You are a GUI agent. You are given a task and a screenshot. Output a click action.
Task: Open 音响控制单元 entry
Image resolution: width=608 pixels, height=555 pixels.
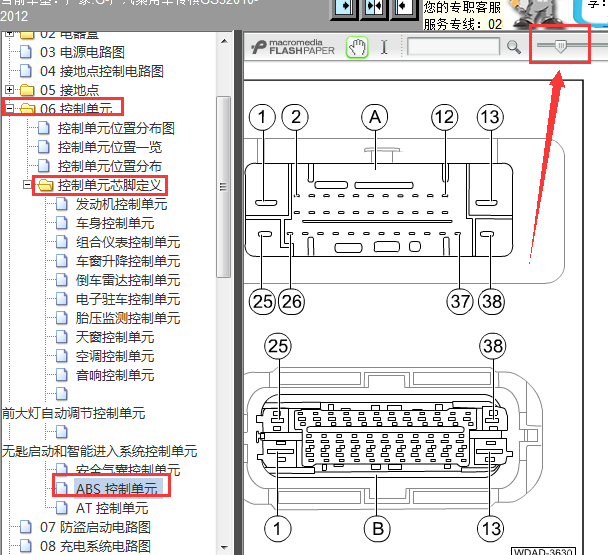(115, 375)
